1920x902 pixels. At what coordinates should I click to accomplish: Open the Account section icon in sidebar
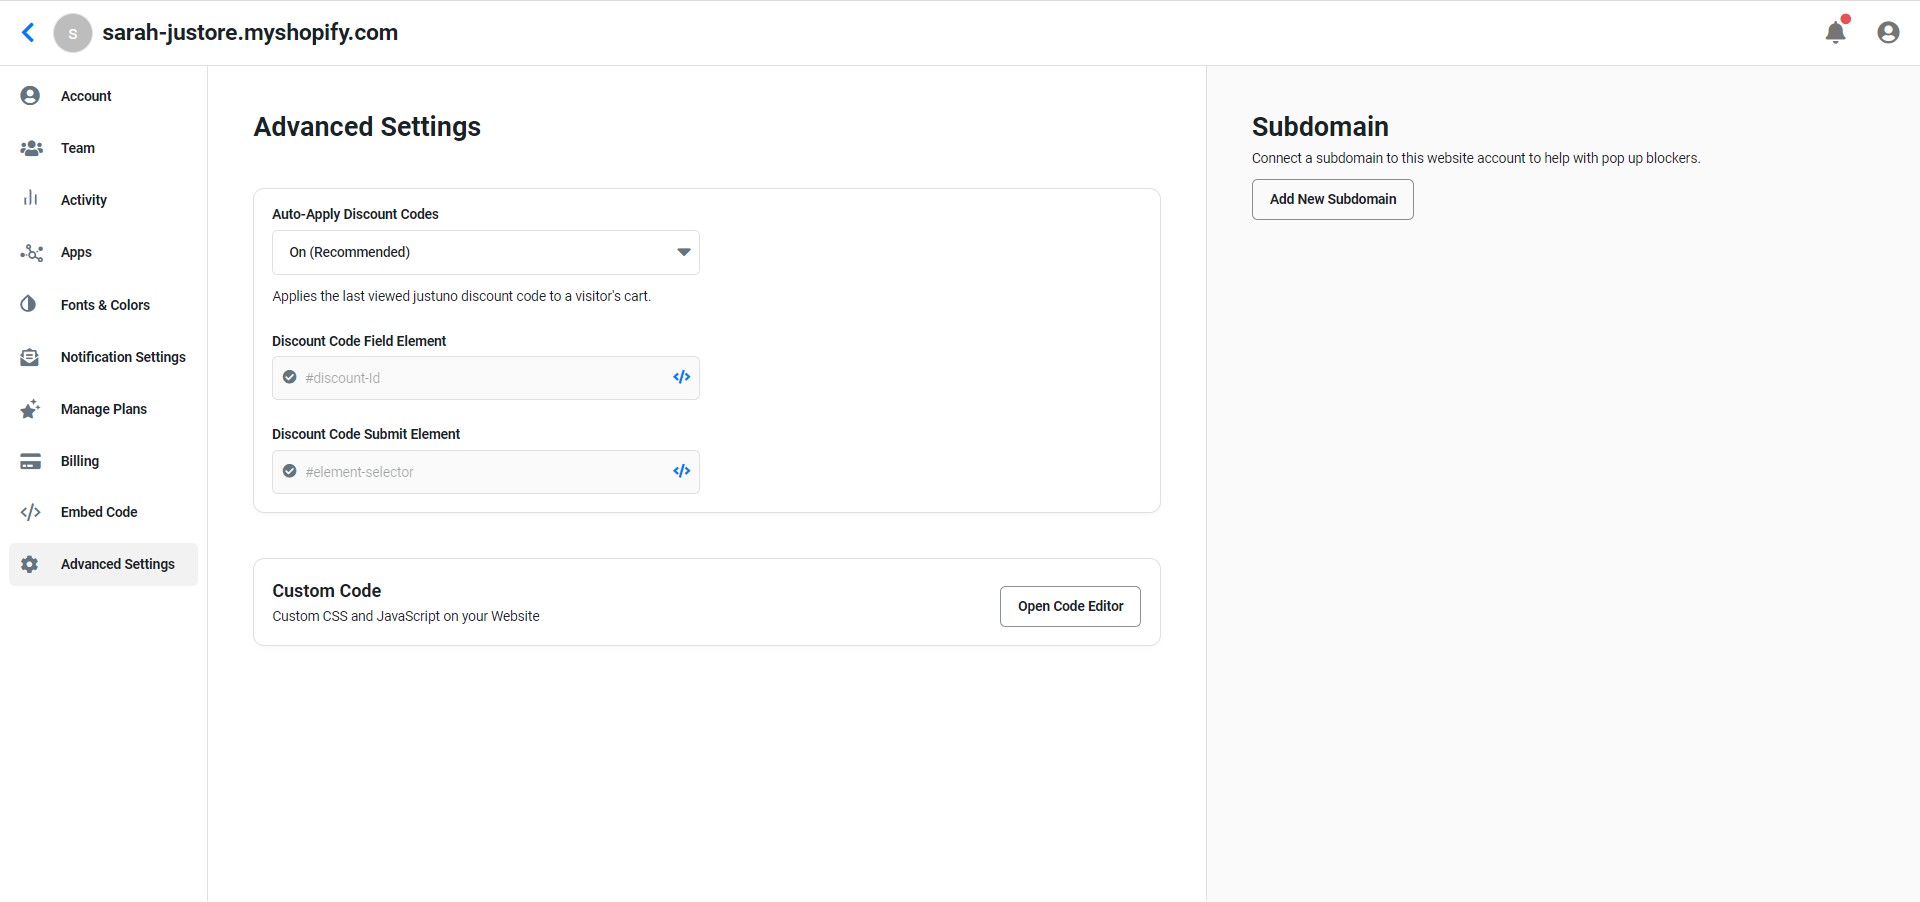(29, 95)
